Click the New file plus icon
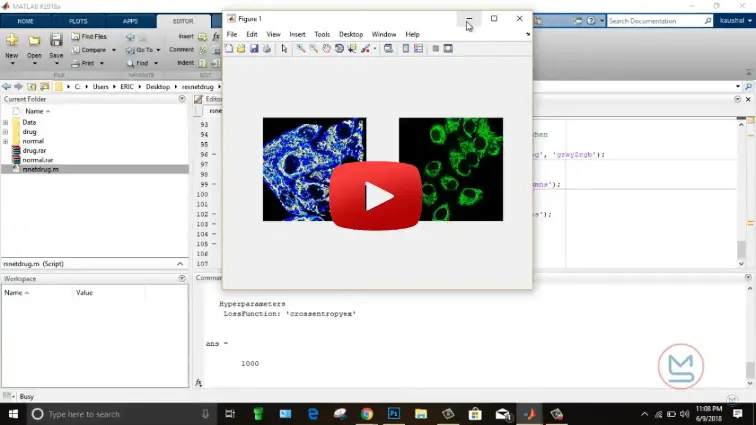The height and width of the screenshot is (425, 756). pos(12,41)
